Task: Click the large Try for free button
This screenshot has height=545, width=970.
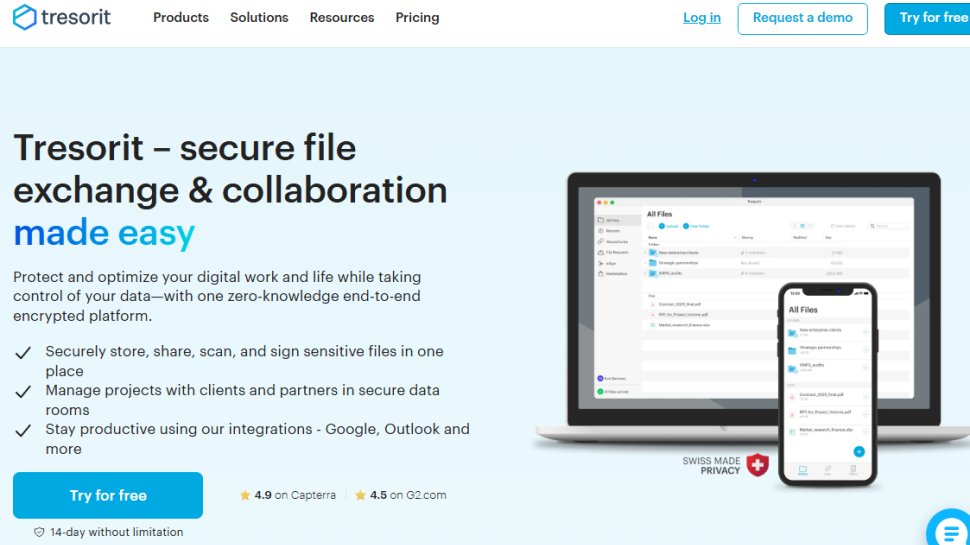Action: [x=108, y=495]
